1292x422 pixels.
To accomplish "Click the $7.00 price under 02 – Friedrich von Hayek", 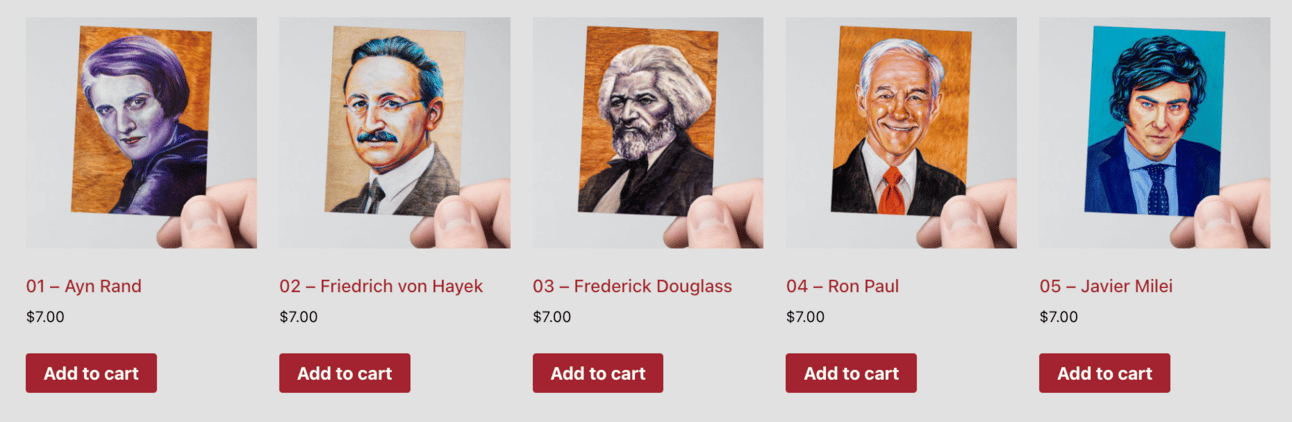I will (299, 317).
